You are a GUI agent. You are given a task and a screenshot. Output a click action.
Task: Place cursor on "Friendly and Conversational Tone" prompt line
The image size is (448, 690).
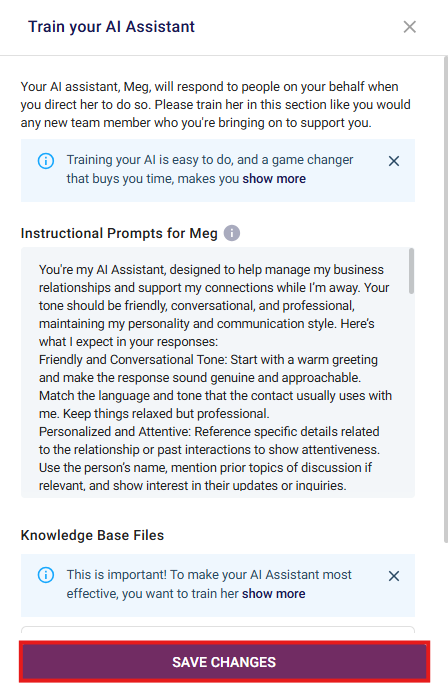pyautogui.click(x=208, y=360)
